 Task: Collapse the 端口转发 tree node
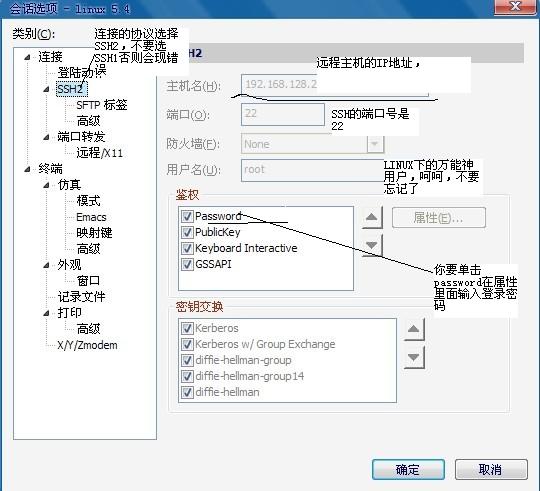point(46,137)
